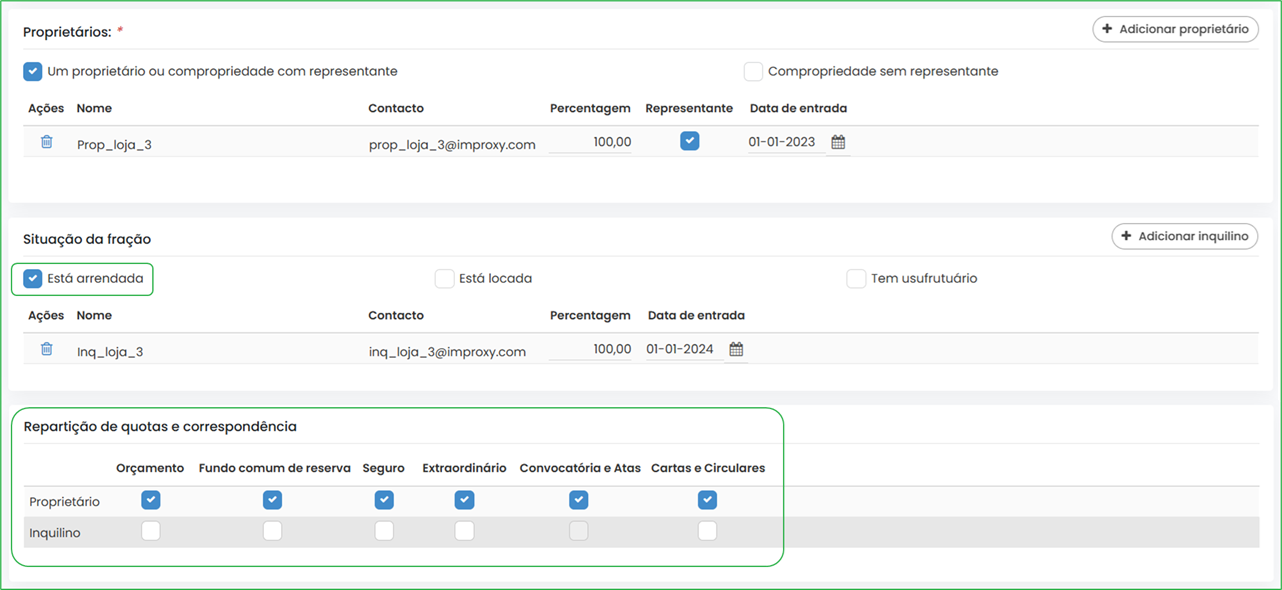Delete tenant Inq_loja_3 with trash icon
This screenshot has width=1282, height=590.
tap(47, 349)
